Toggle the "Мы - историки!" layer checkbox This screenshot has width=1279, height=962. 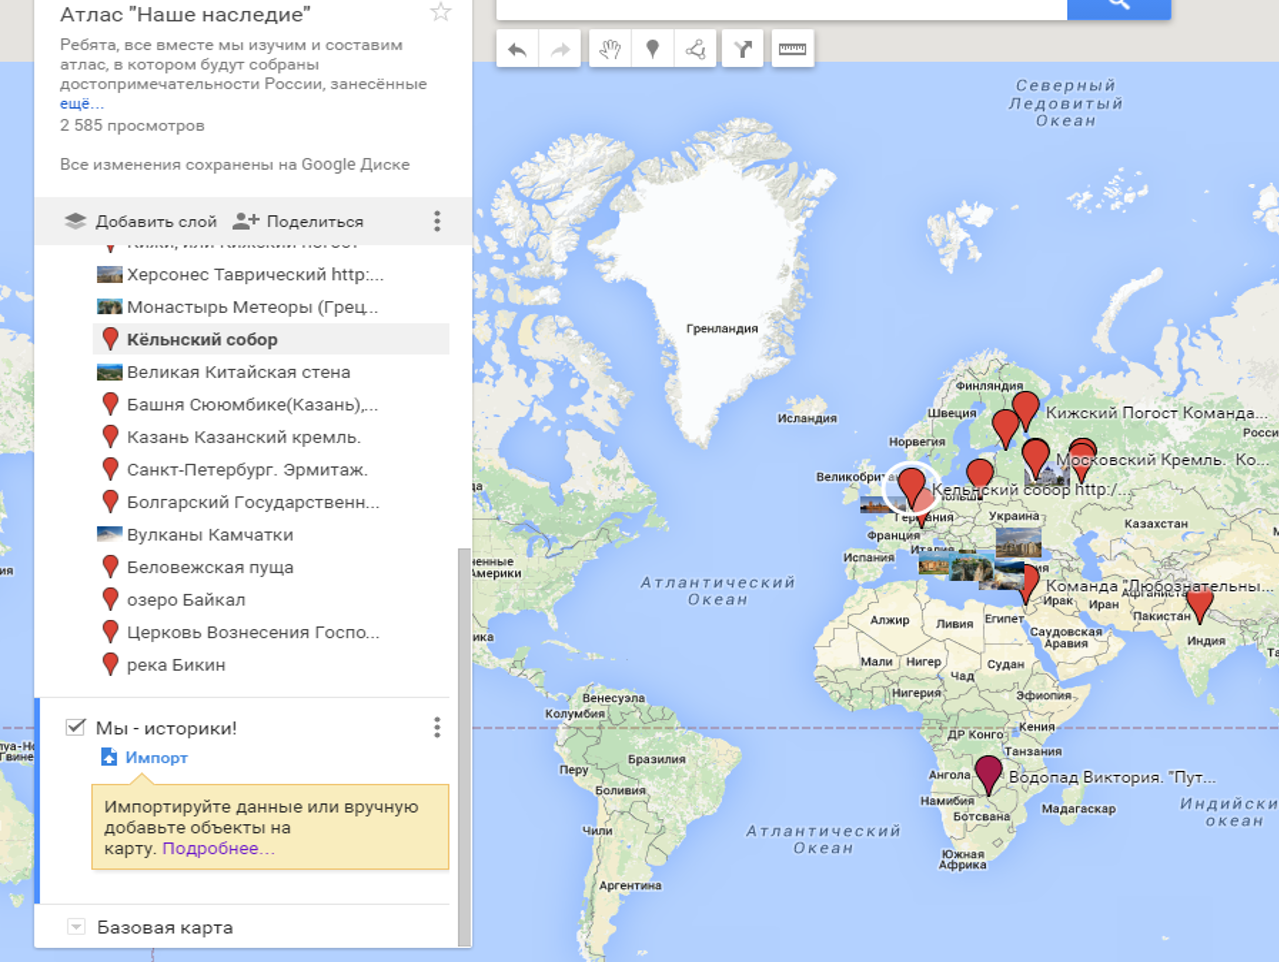pyautogui.click(x=75, y=727)
